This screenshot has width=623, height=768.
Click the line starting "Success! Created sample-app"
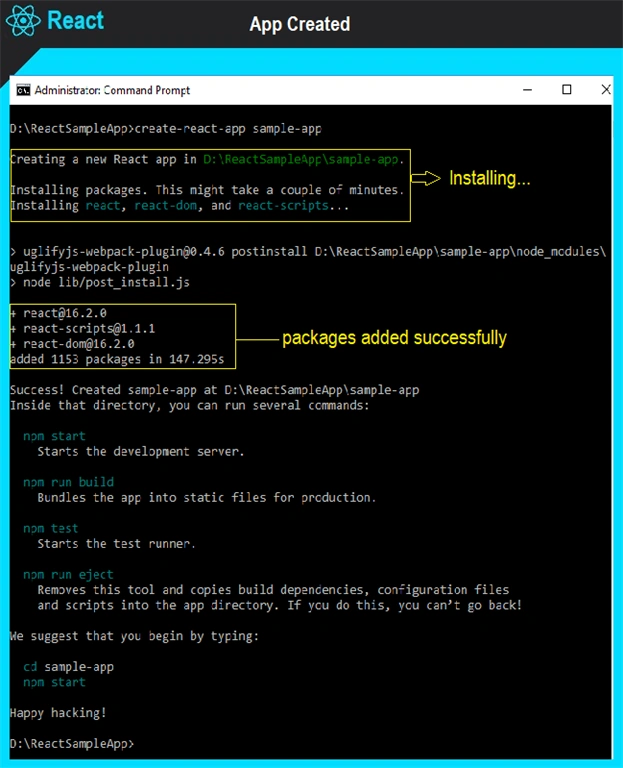[215, 390]
